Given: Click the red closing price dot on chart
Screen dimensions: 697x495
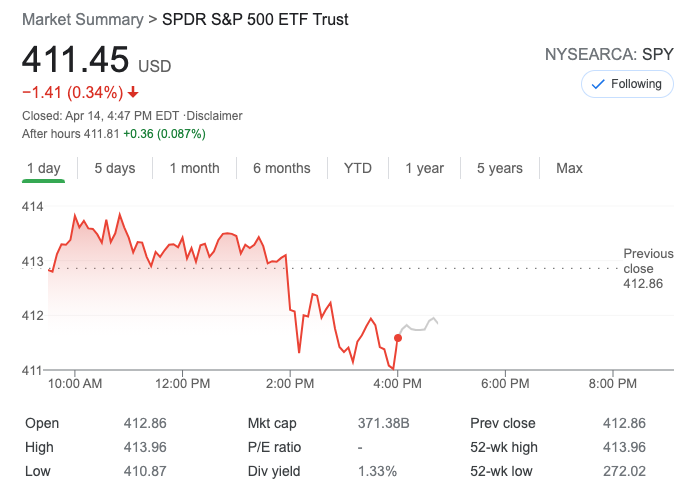Looking at the screenshot, I should 398,338.
